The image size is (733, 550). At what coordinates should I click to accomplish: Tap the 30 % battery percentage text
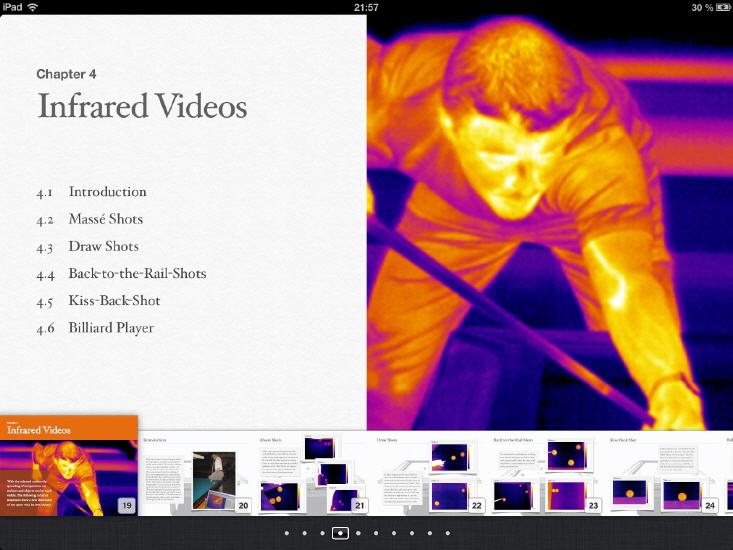coord(702,7)
